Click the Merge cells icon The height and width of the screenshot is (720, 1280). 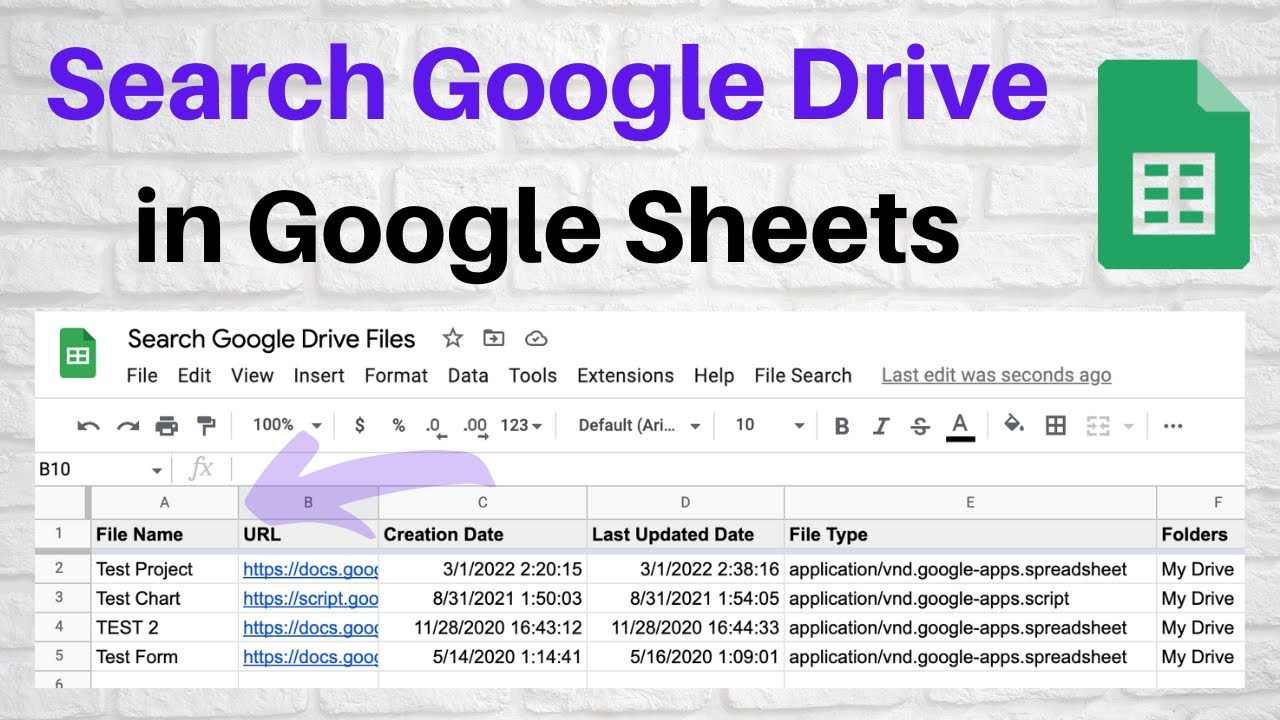pos(1098,426)
